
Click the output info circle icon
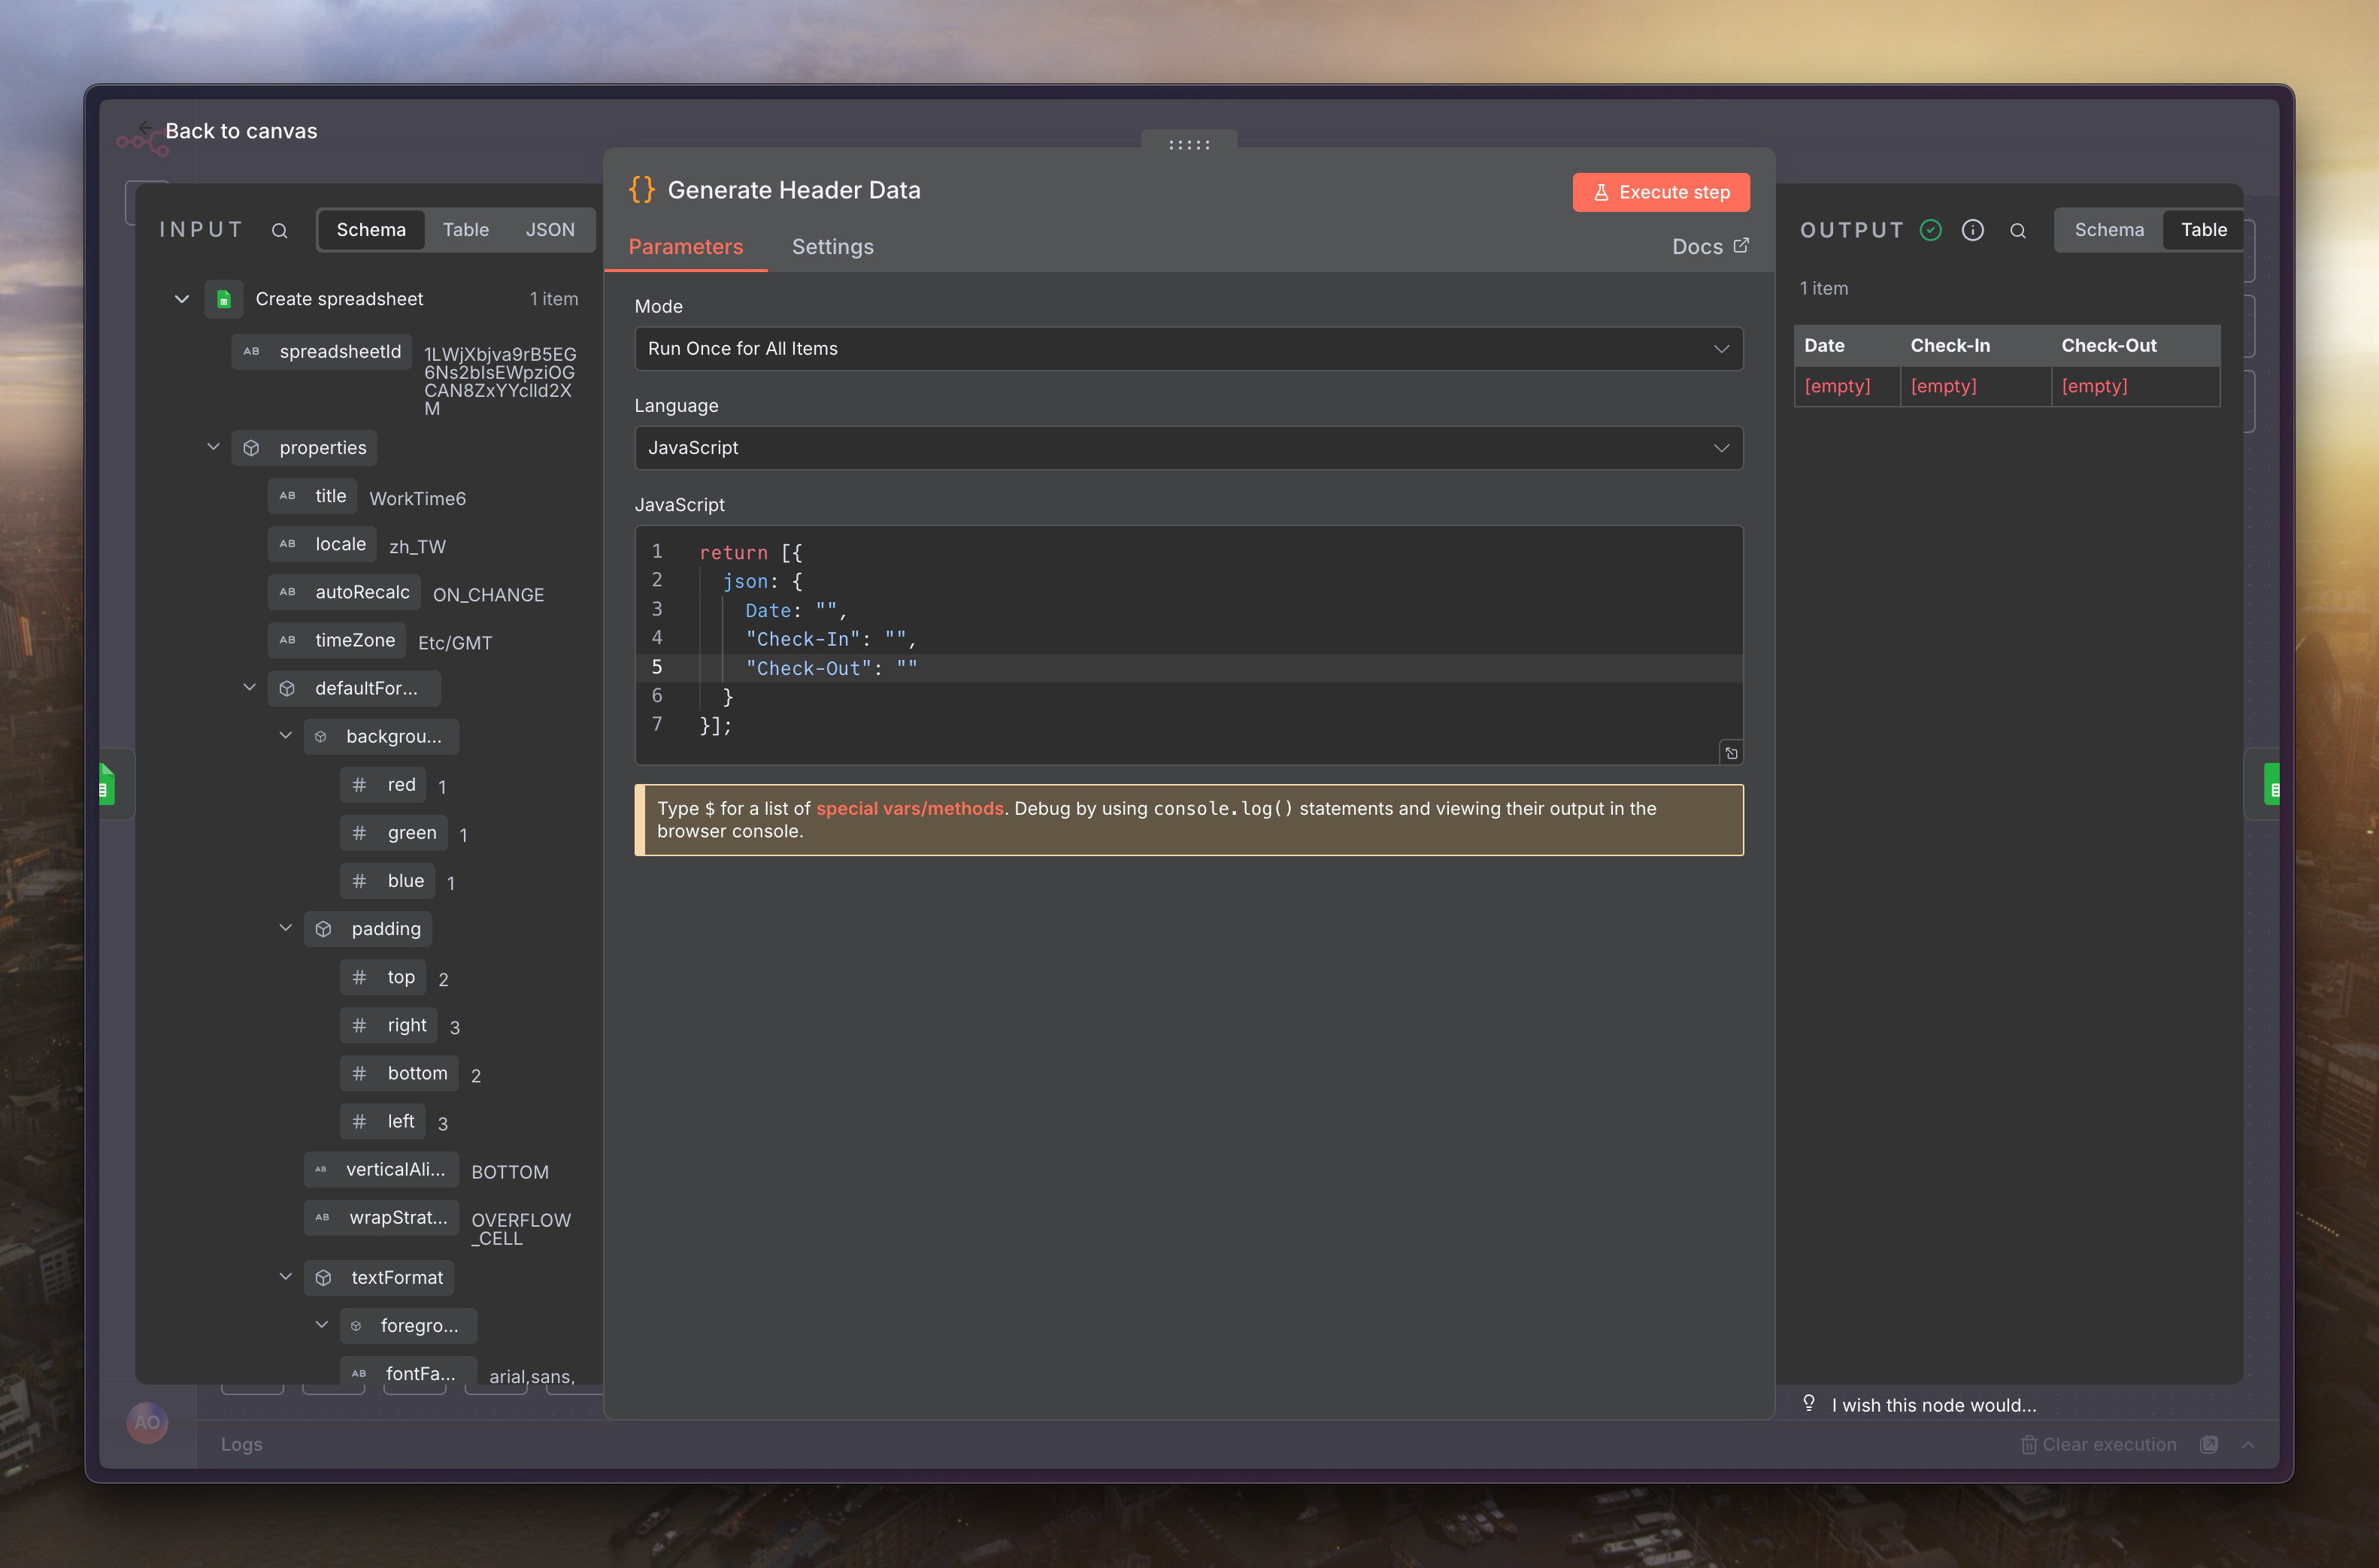1972,230
